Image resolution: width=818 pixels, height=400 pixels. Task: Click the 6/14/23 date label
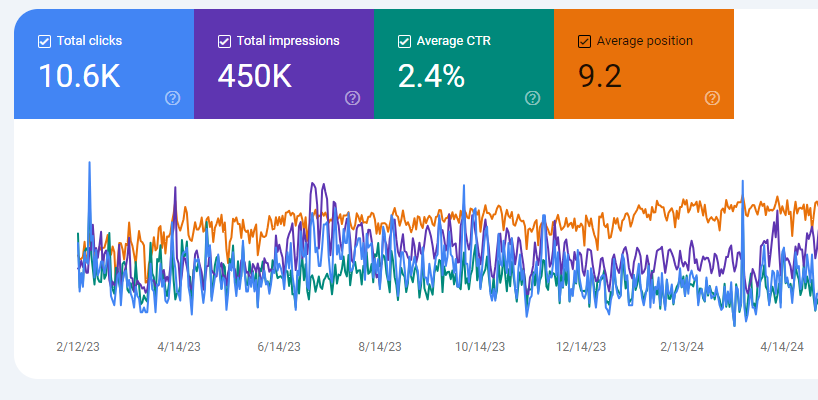279,347
